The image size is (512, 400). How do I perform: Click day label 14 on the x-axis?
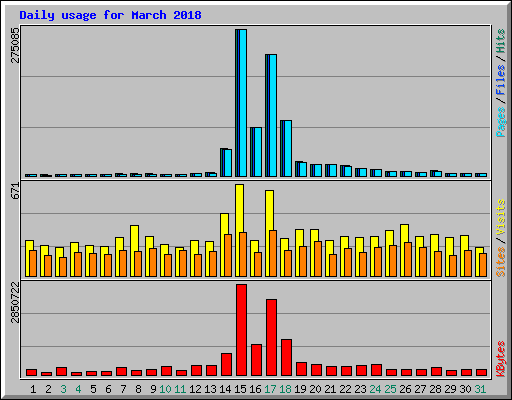(225, 389)
